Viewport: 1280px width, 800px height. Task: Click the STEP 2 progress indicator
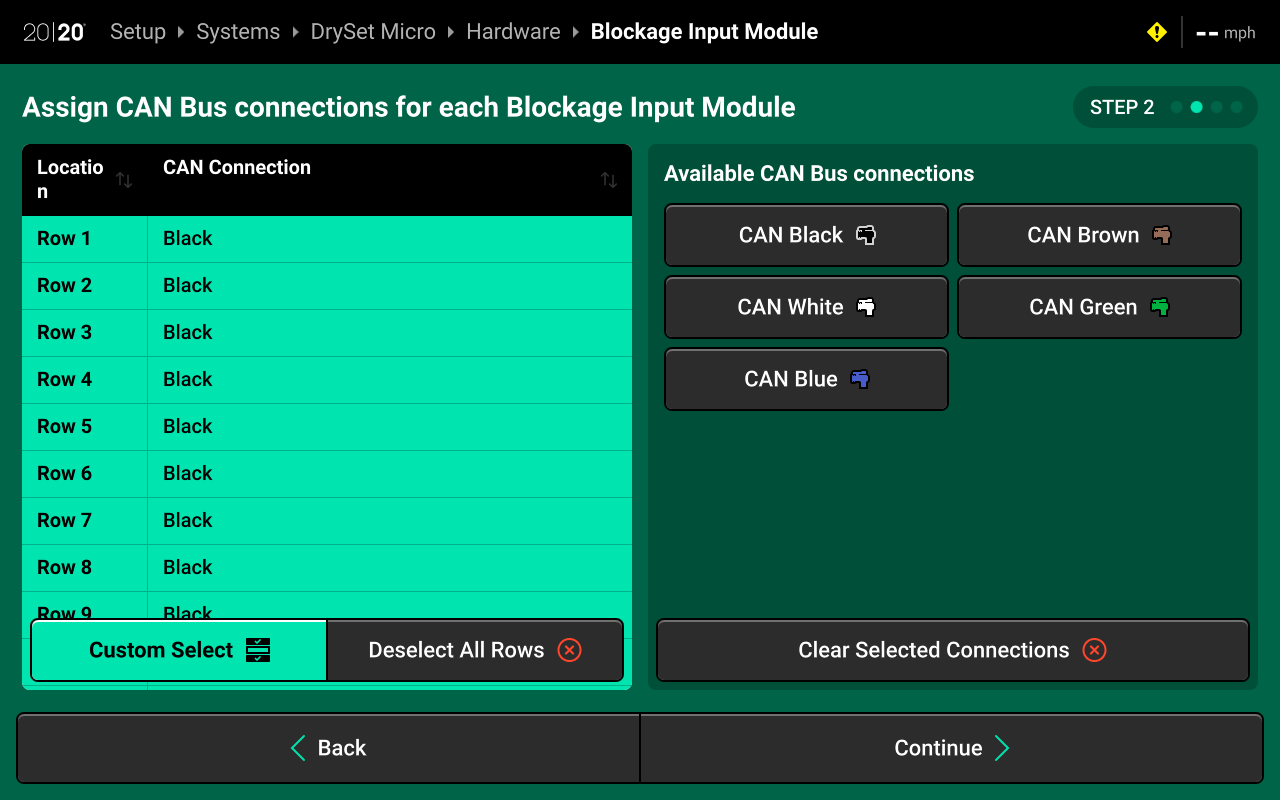pyautogui.click(x=1164, y=108)
